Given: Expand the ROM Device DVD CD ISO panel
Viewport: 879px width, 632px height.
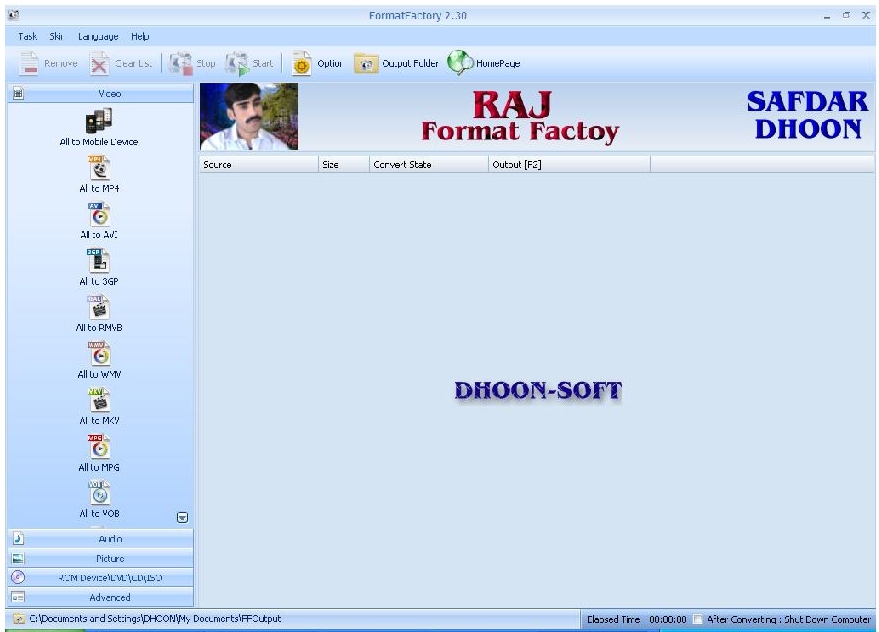Looking at the screenshot, I should pos(100,577).
